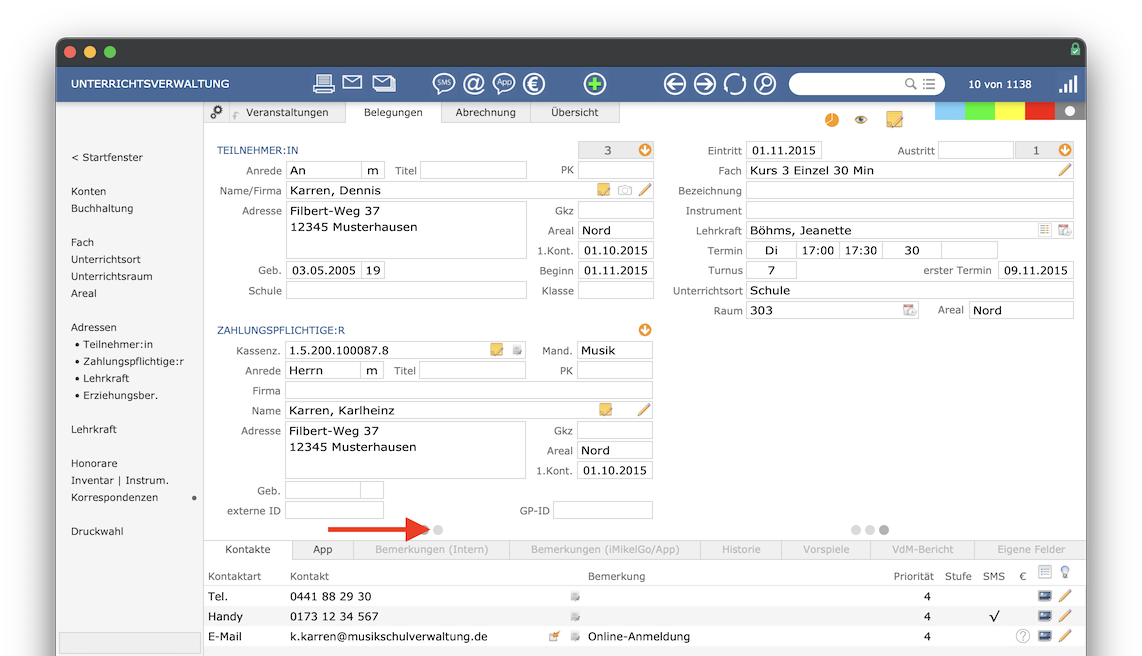Switch to the Abrechnung tab
Image resolution: width=1142 pixels, height=656 pixels.
pos(486,112)
